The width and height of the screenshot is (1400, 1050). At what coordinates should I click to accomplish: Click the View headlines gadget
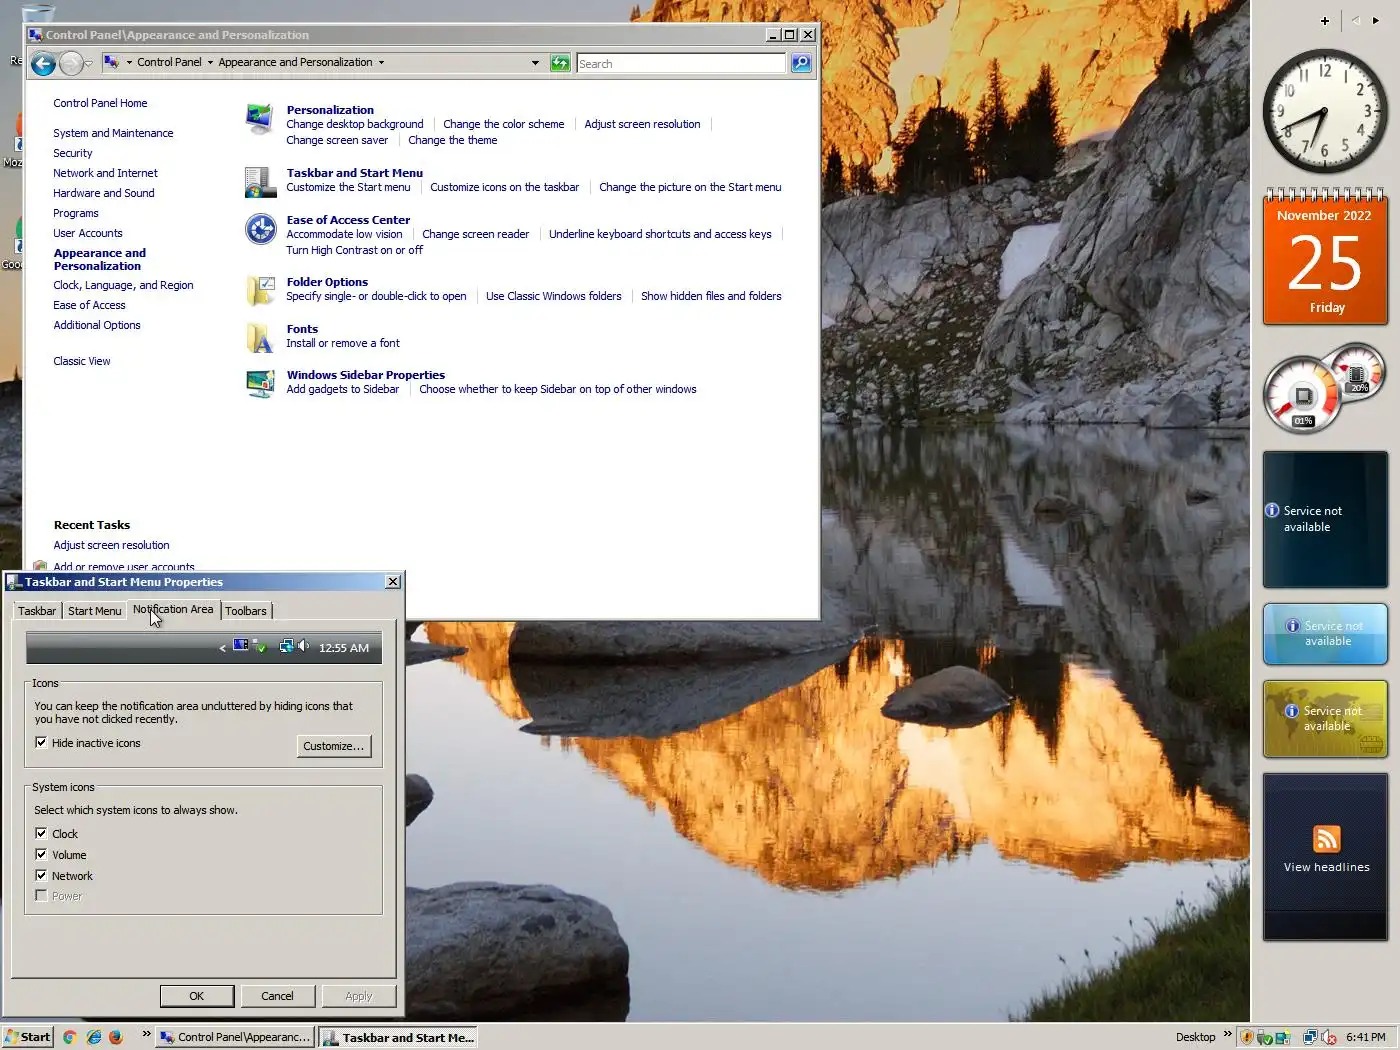click(x=1325, y=857)
